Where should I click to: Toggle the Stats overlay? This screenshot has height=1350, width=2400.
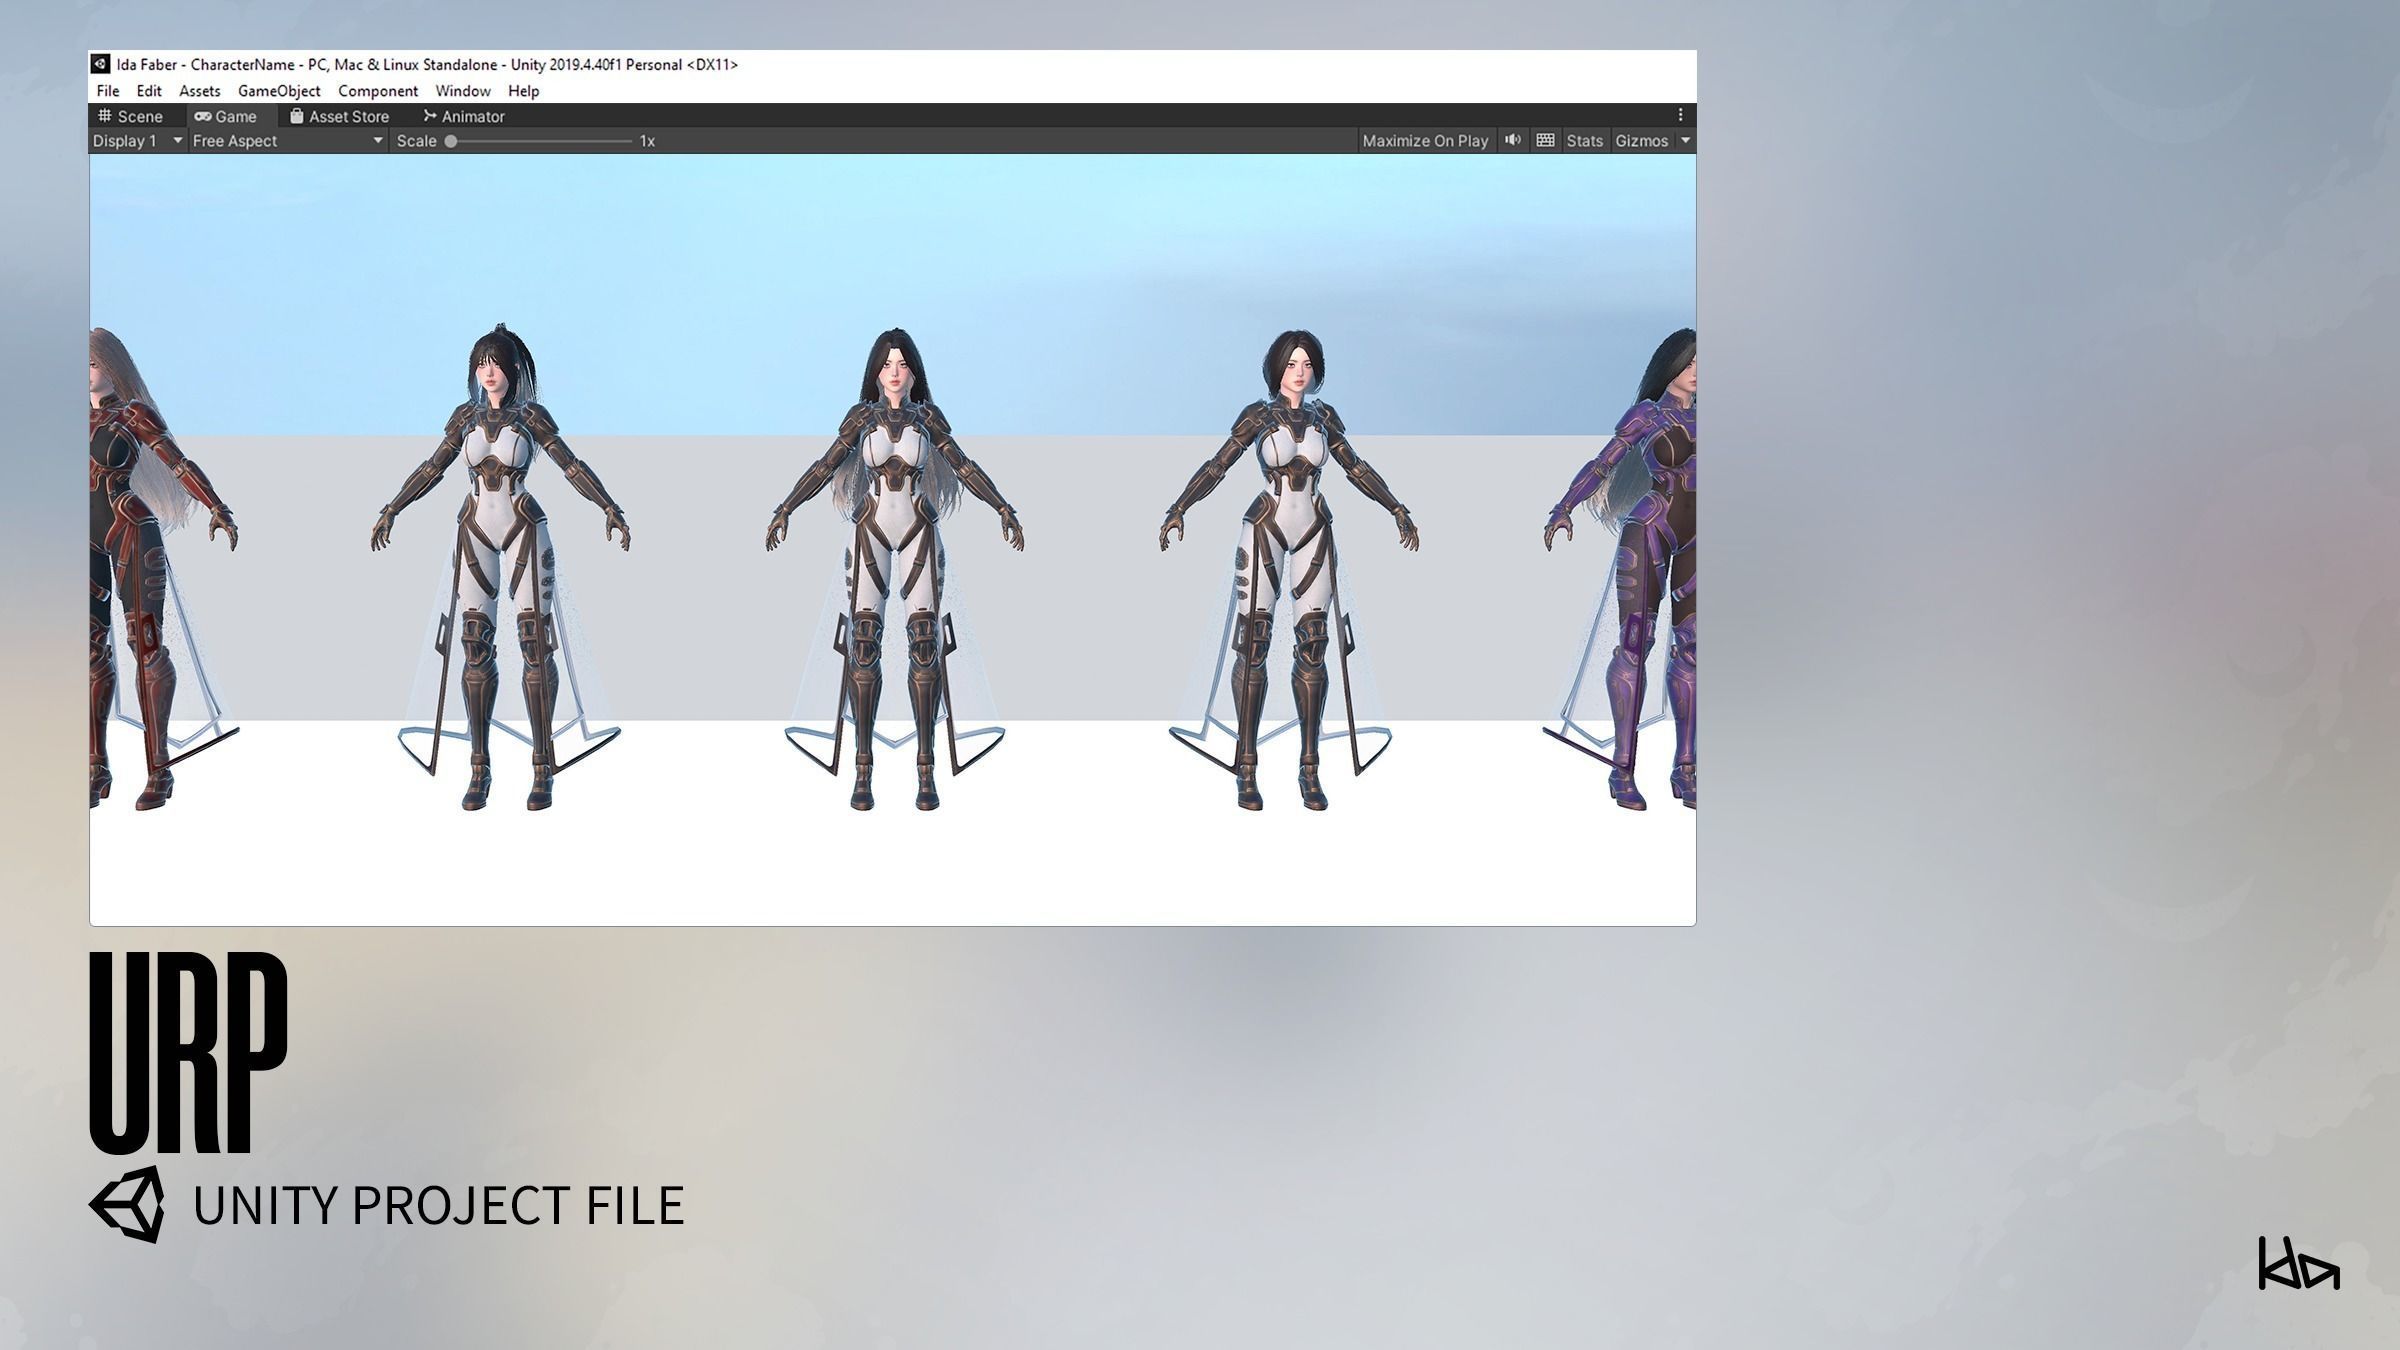point(1584,141)
